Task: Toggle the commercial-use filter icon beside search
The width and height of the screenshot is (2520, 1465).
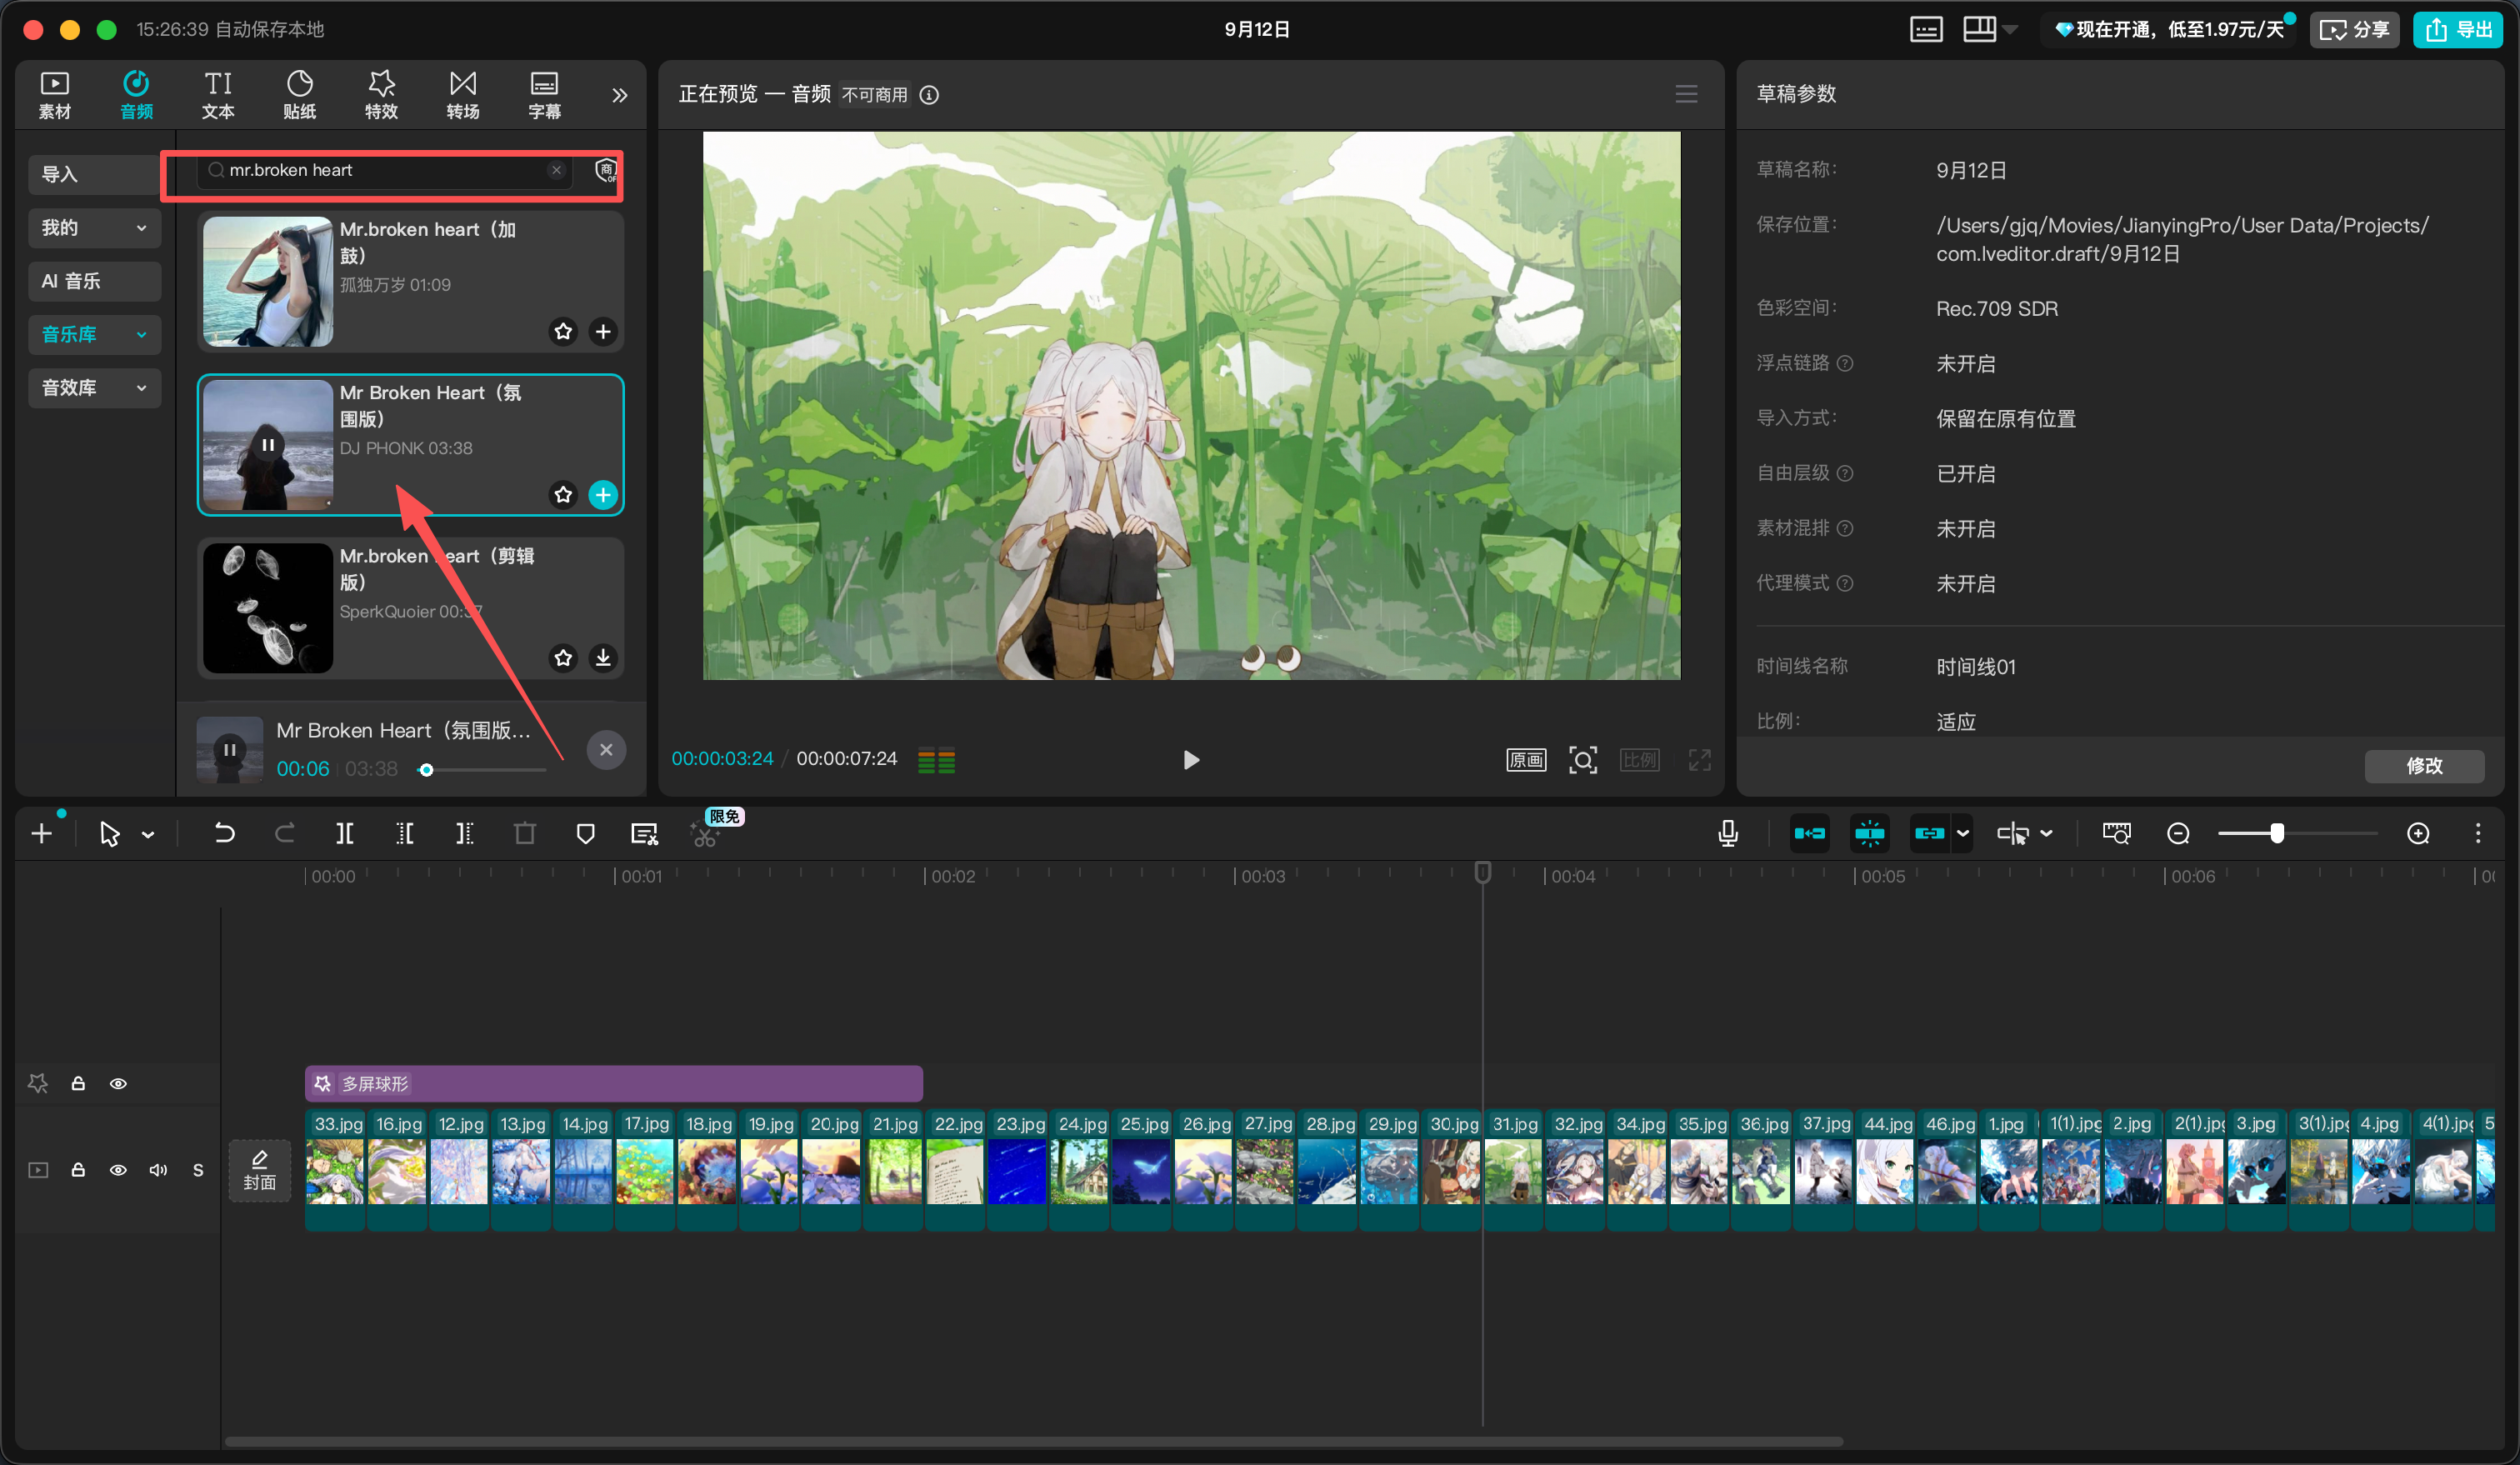Action: click(x=605, y=170)
